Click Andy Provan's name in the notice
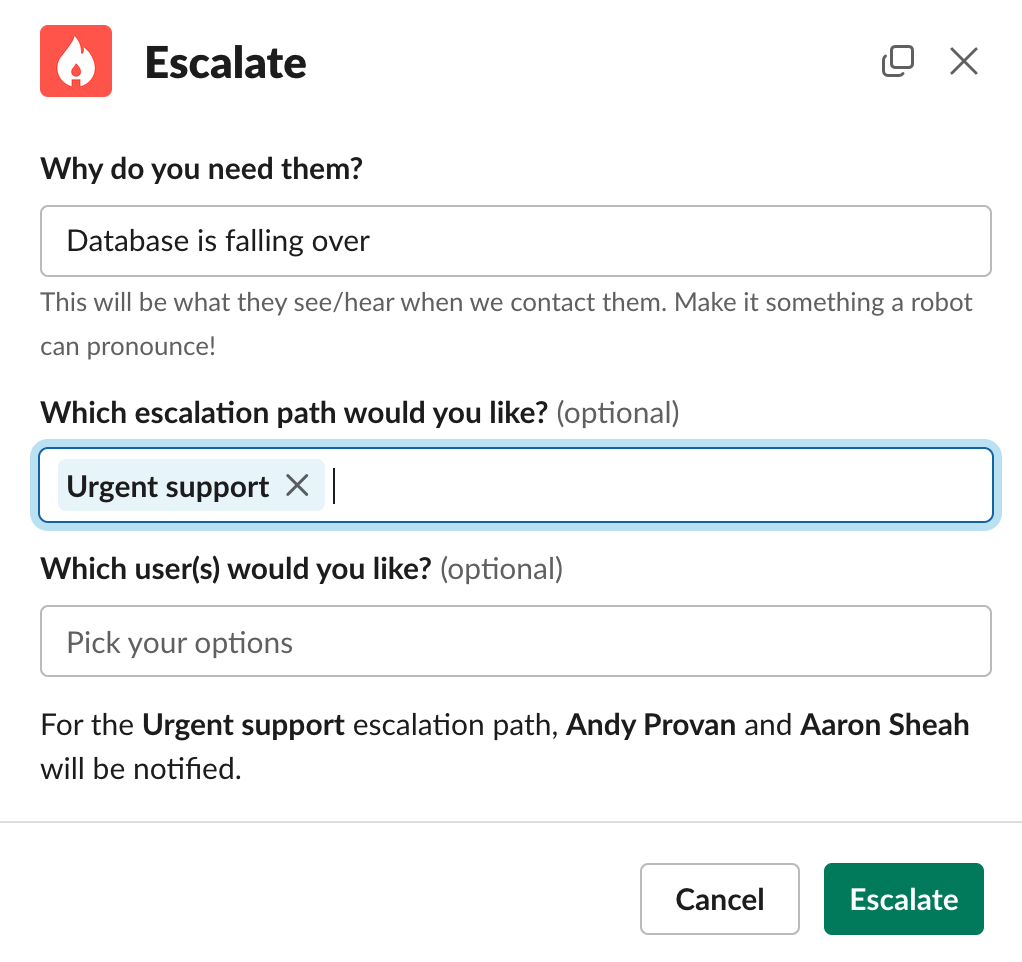 pyautogui.click(x=650, y=725)
